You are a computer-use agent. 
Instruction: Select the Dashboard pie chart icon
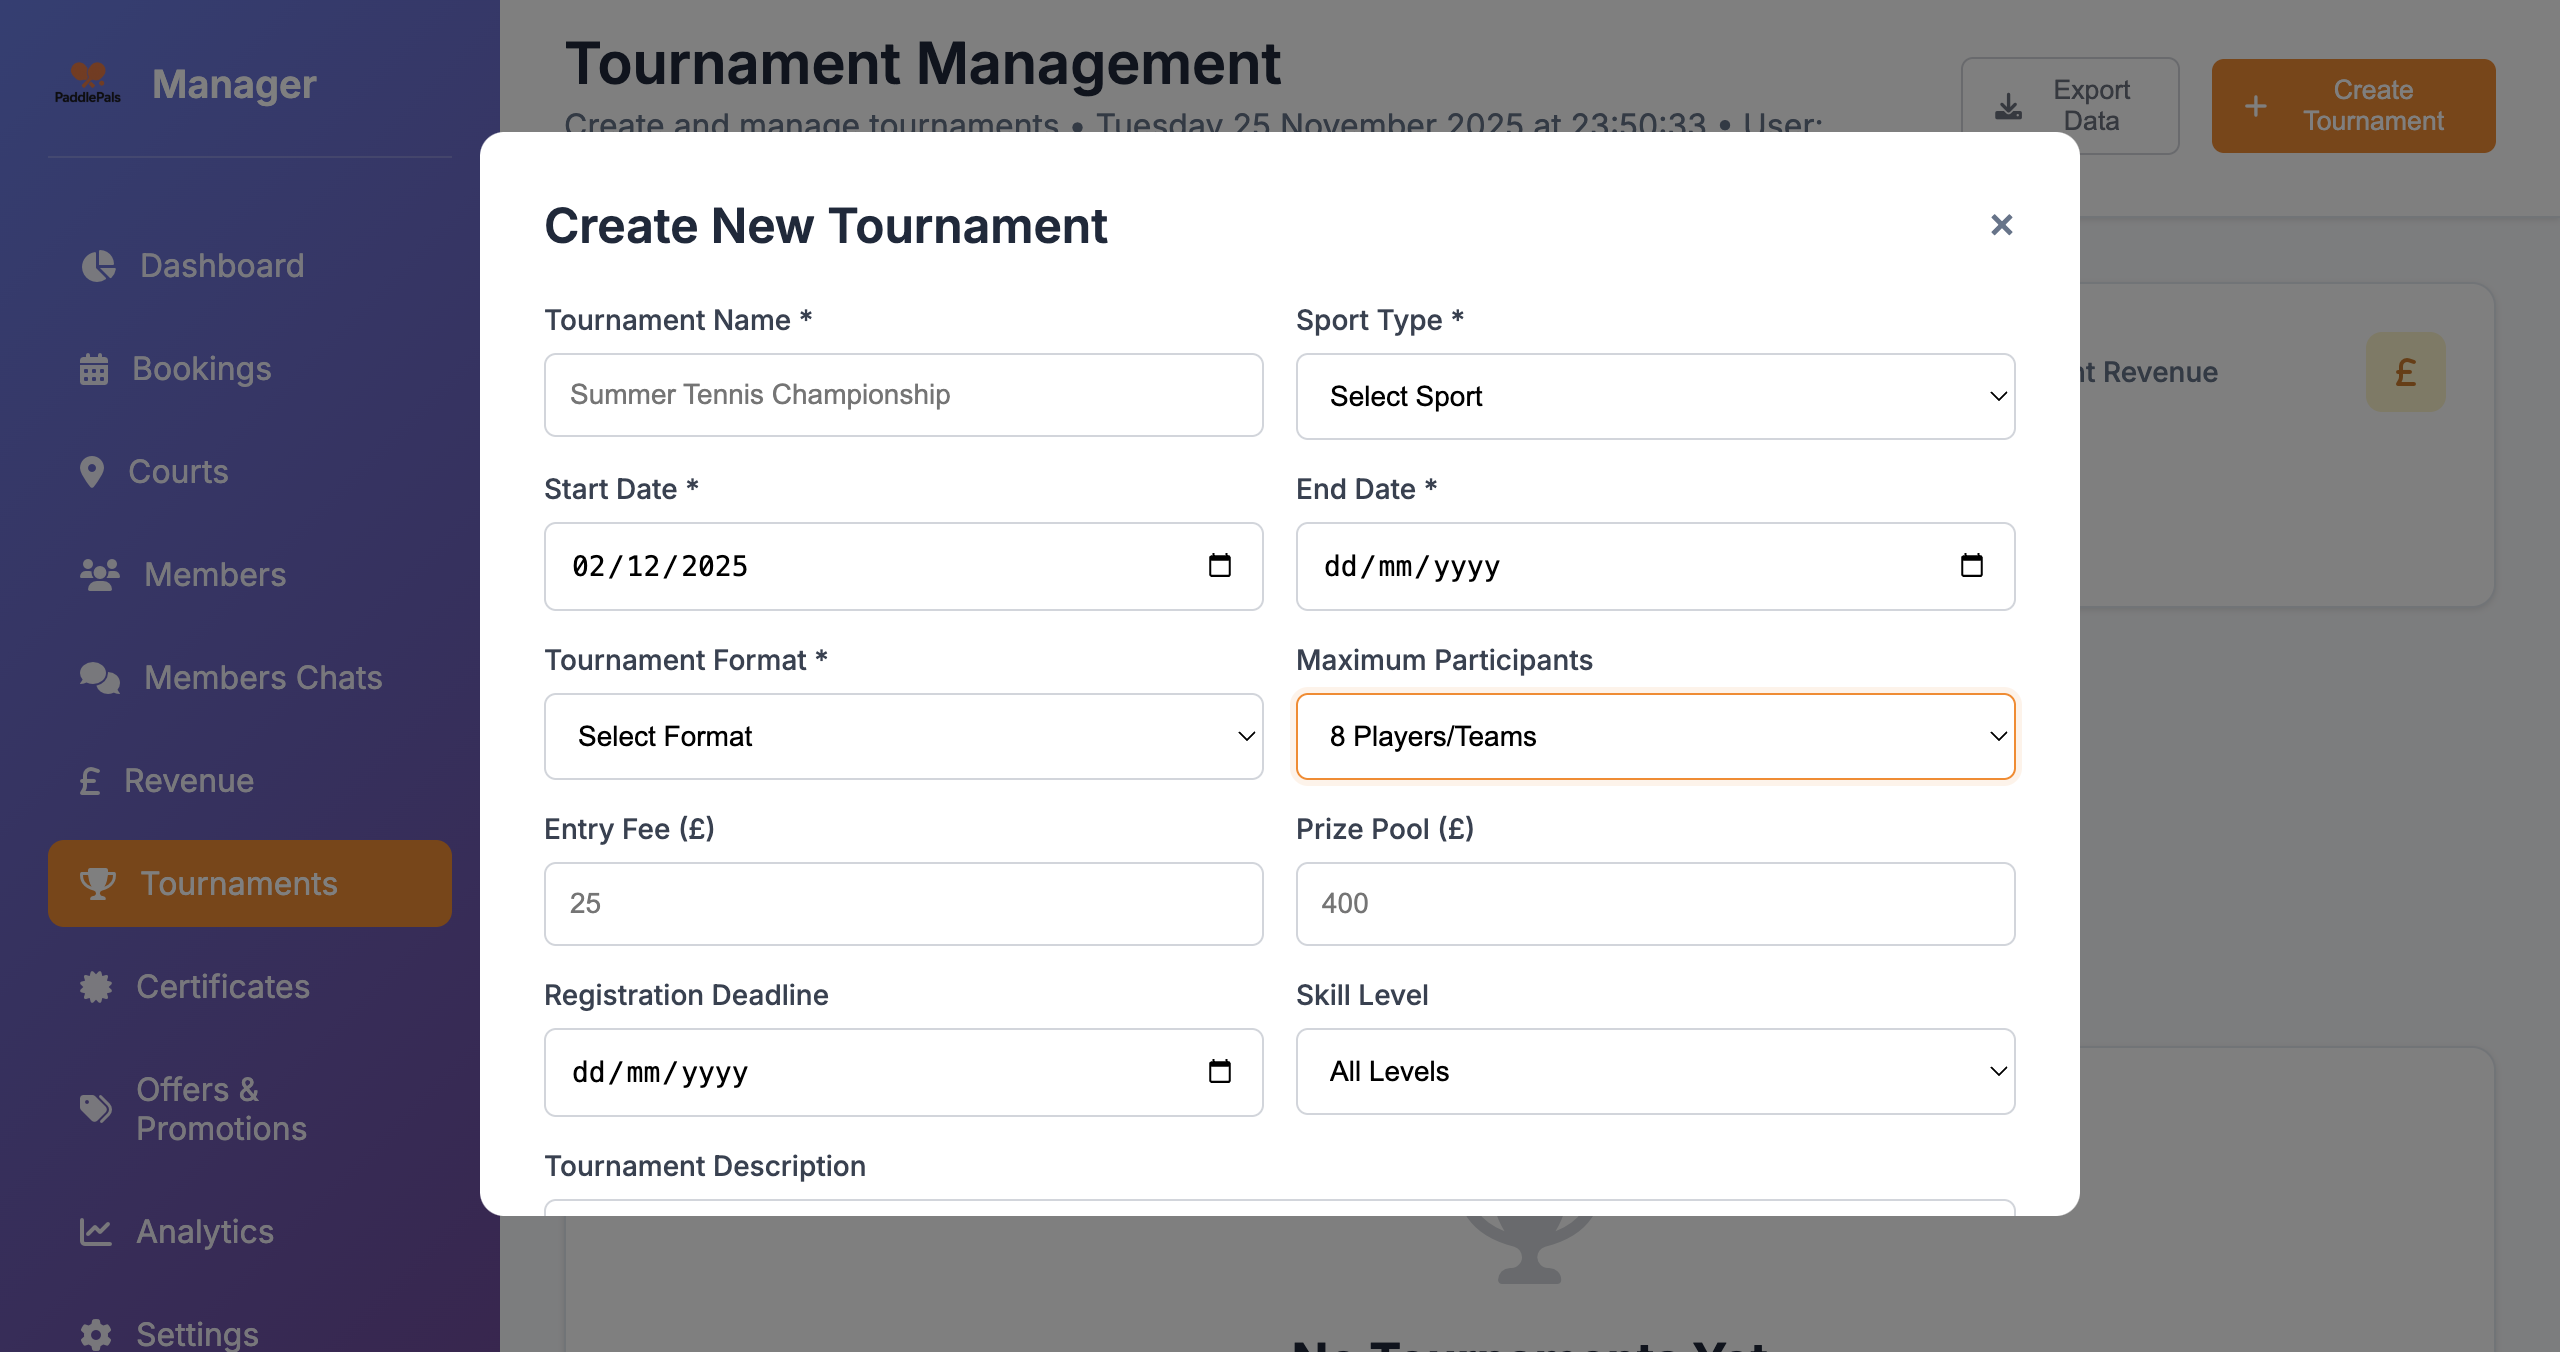pos(97,265)
